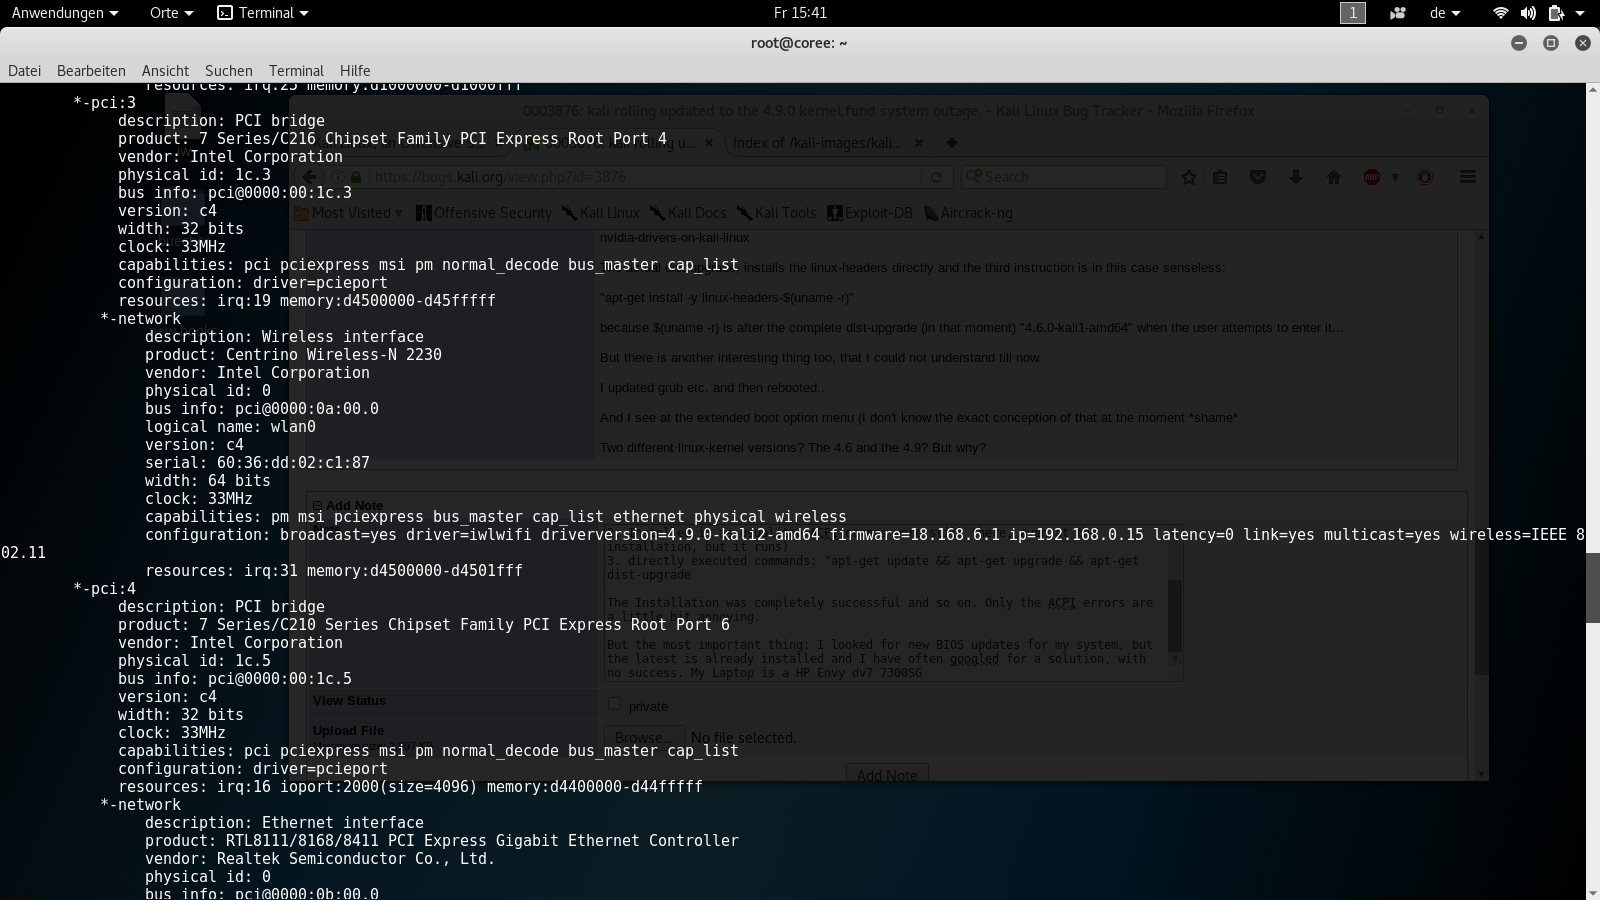Expand the Anwendungen applications menu
Screen dimensions: 1600x900
(x=65, y=13)
